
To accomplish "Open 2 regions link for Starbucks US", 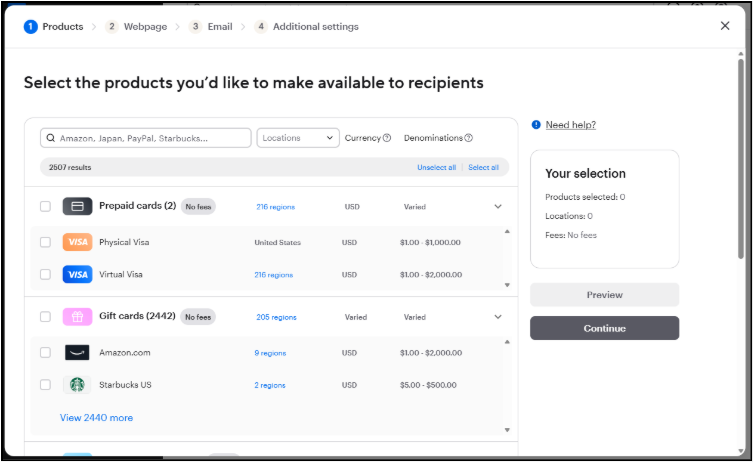I will tap(270, 385).
